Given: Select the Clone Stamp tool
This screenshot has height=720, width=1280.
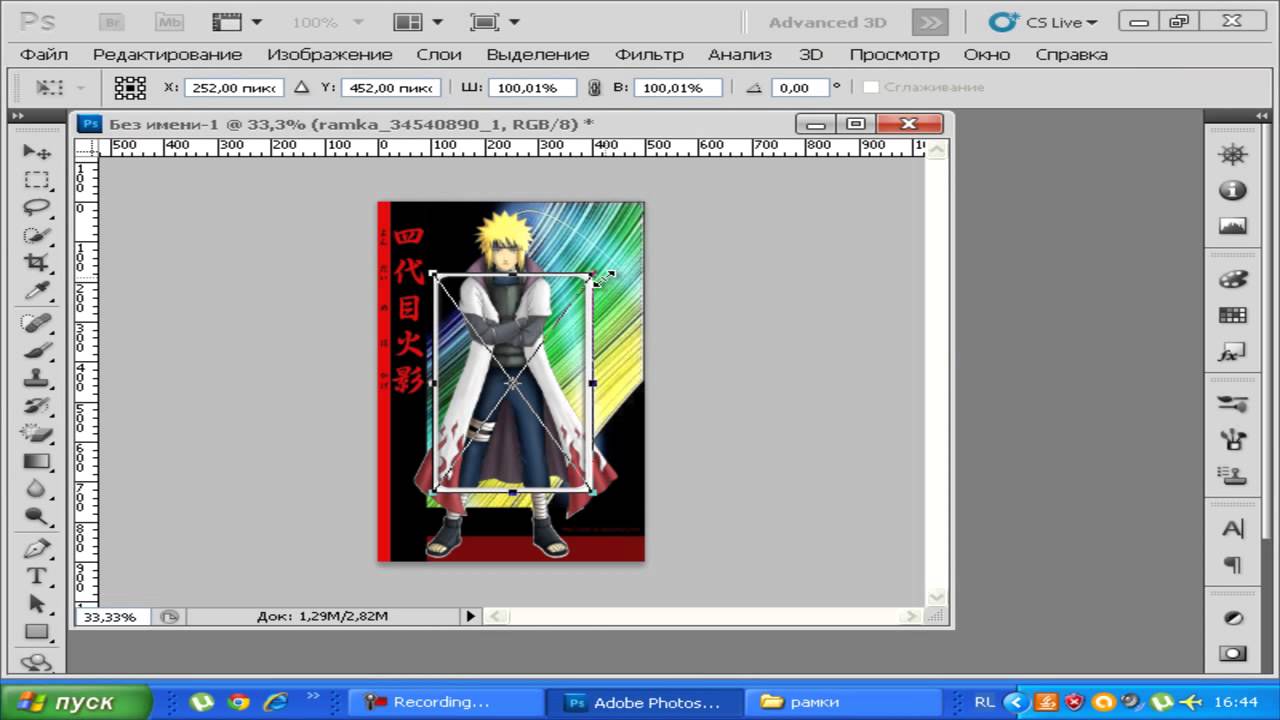Looking at the screenshot, I should click(x=37, y=378).
